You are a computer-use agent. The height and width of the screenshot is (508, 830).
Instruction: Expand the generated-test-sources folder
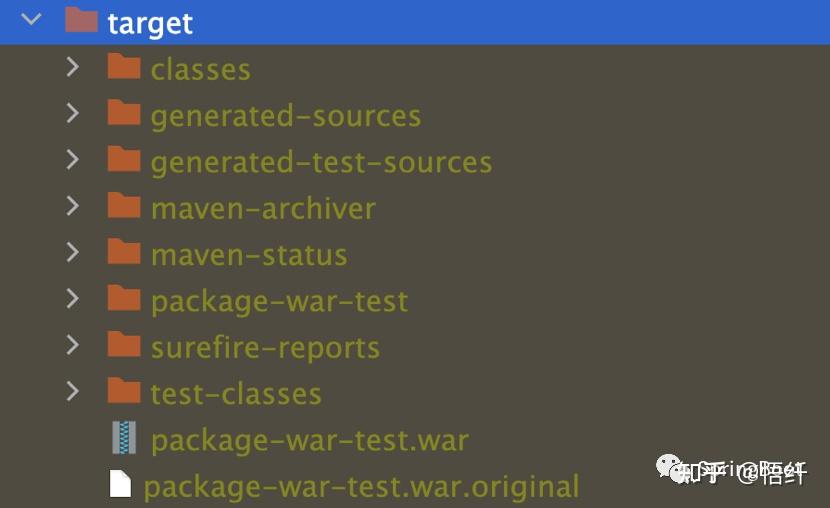[x=72, y=160]
